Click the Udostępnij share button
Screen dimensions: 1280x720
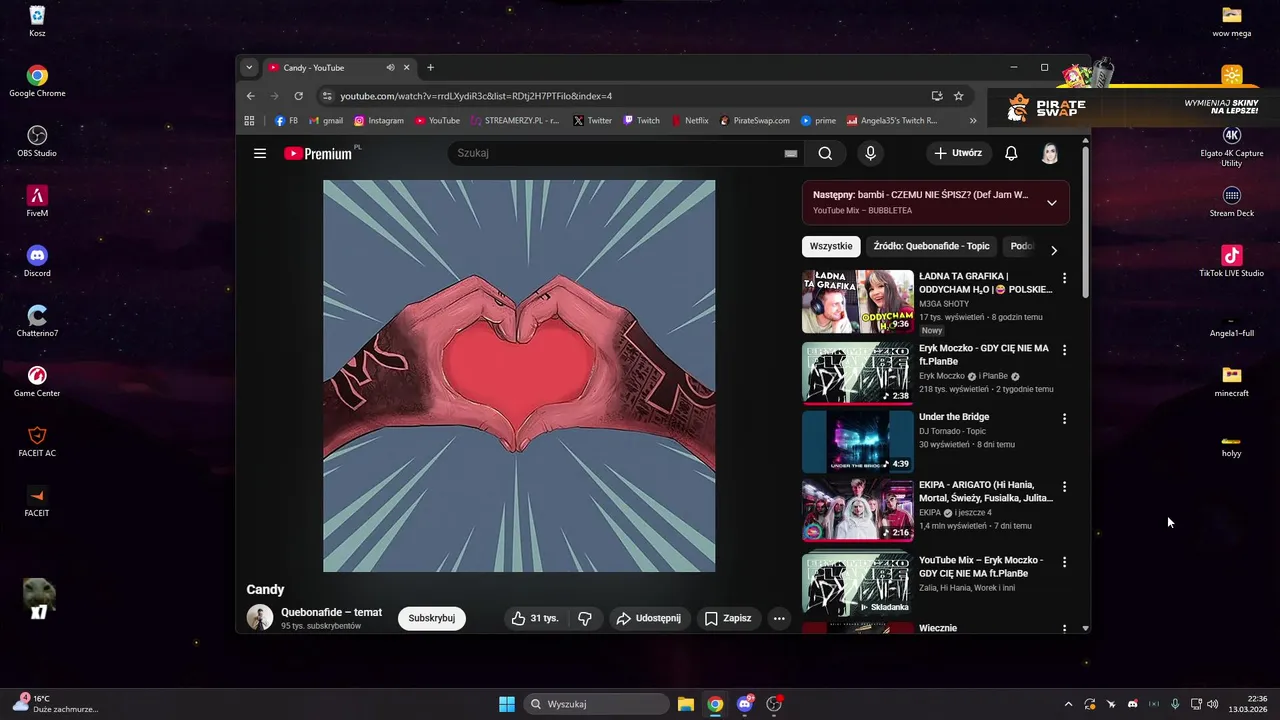pyautogui.click(x=648, y=618)
